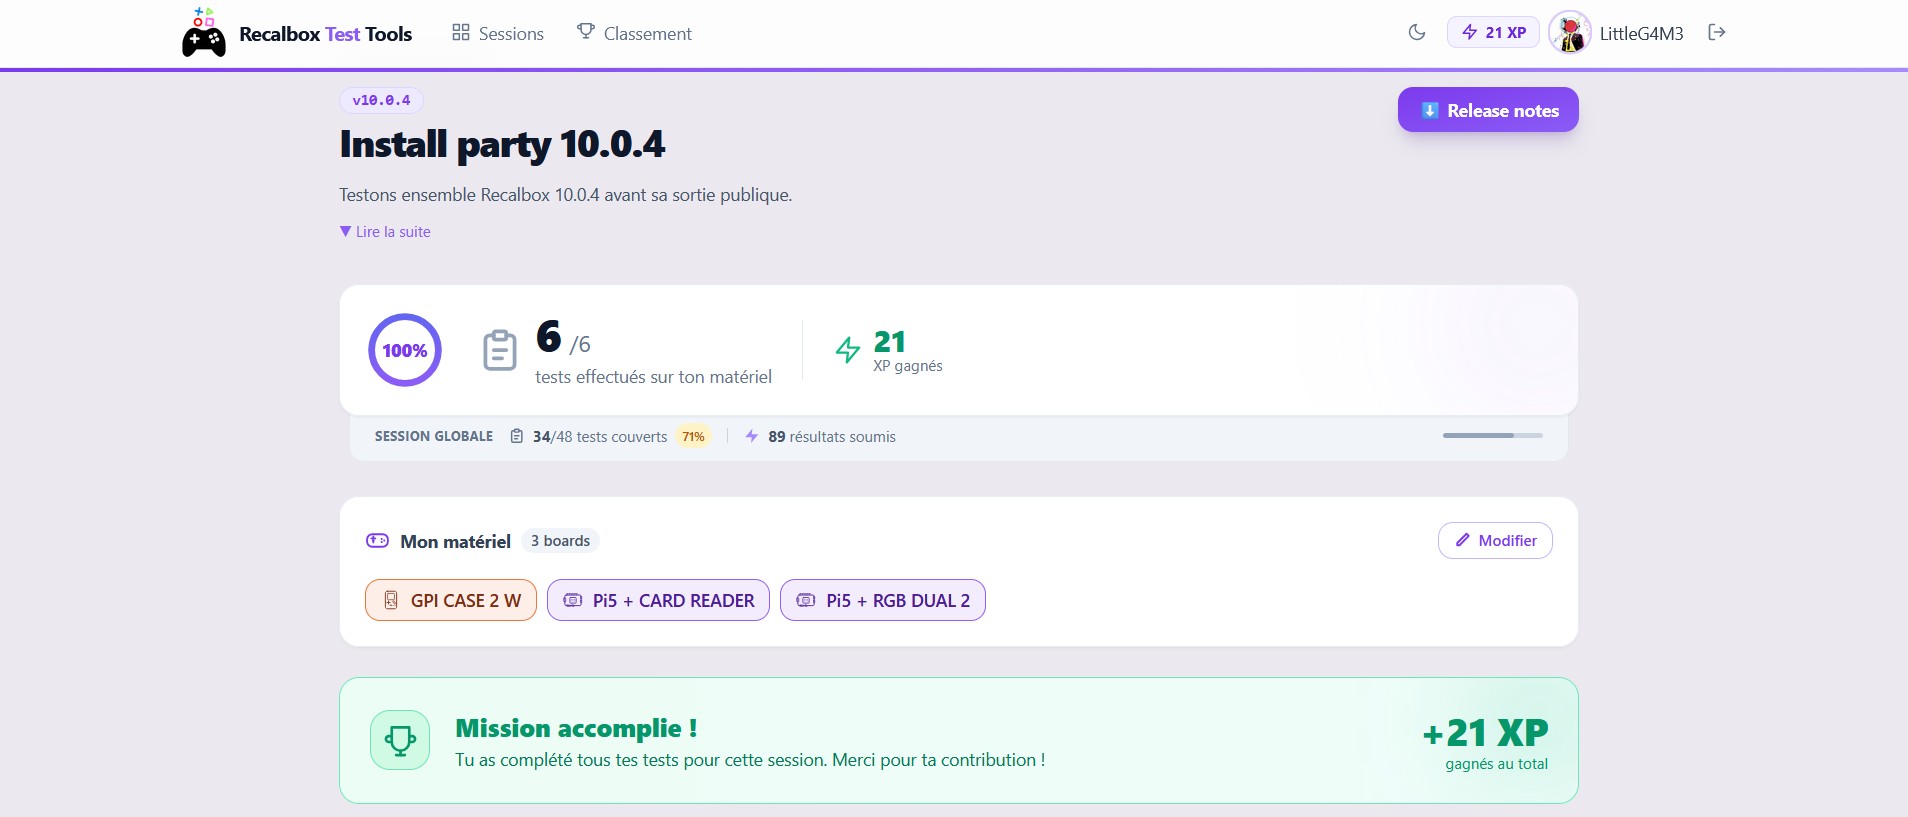The image size is (1908, 817).
Task: Click the 100% progress circle
Action: [x=405, y=350]
